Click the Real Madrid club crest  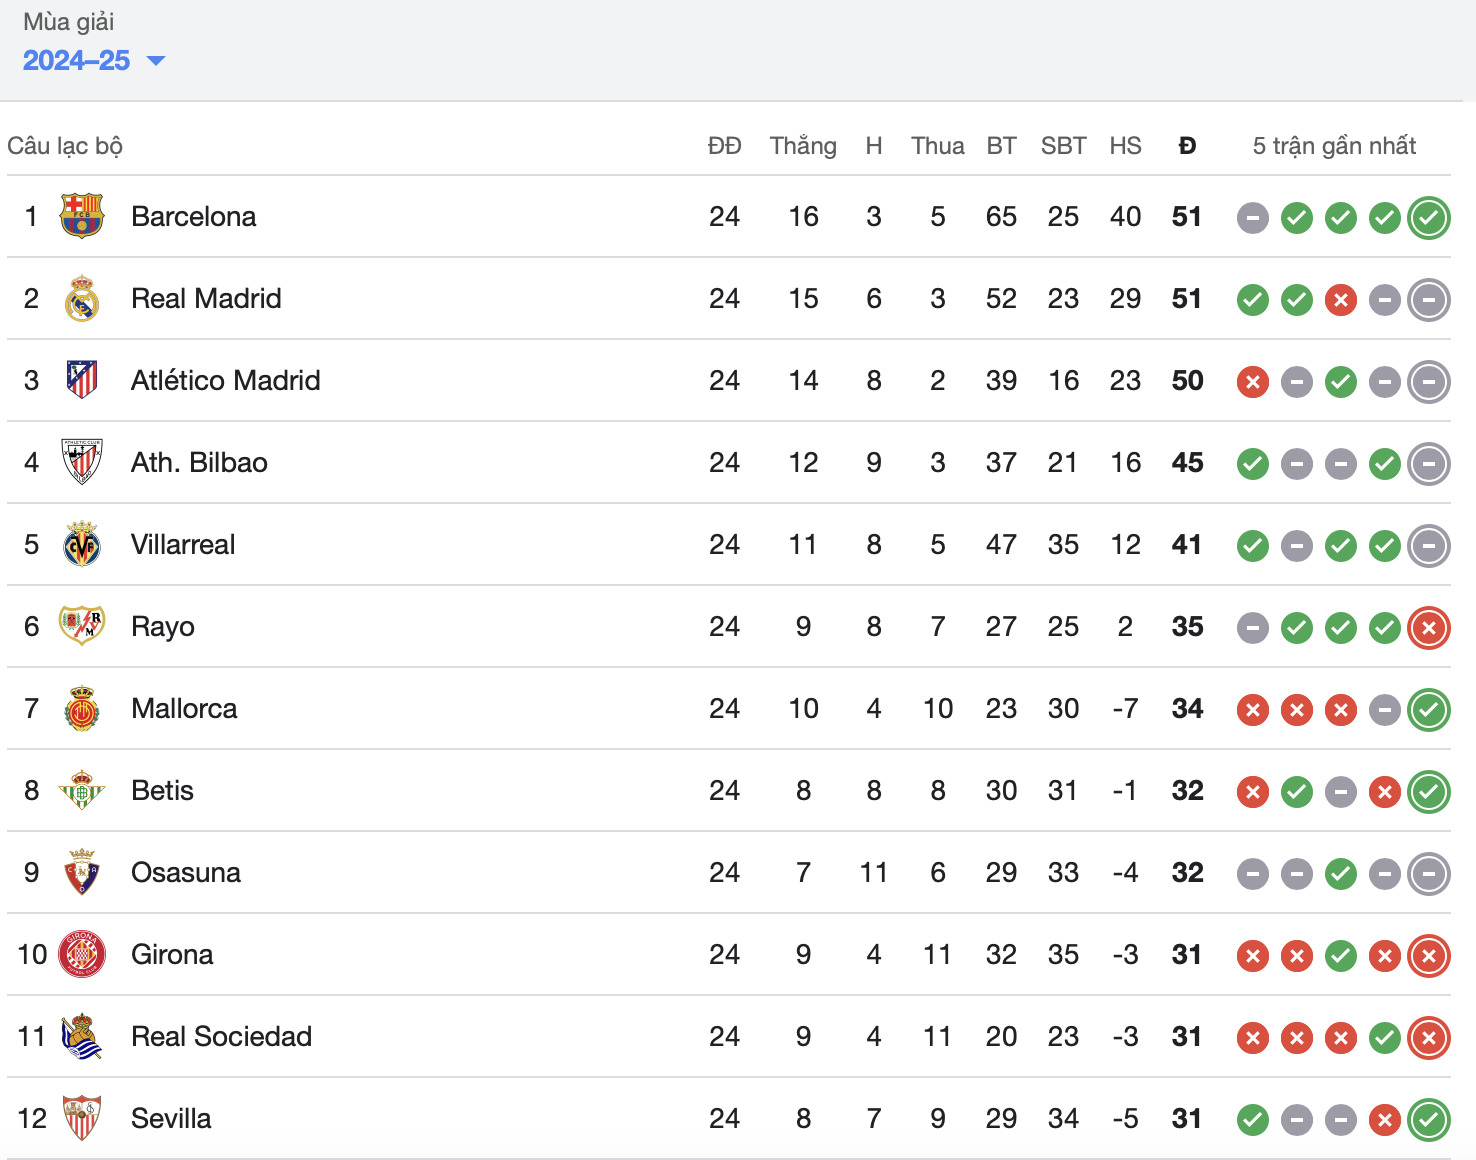point(82,298)
